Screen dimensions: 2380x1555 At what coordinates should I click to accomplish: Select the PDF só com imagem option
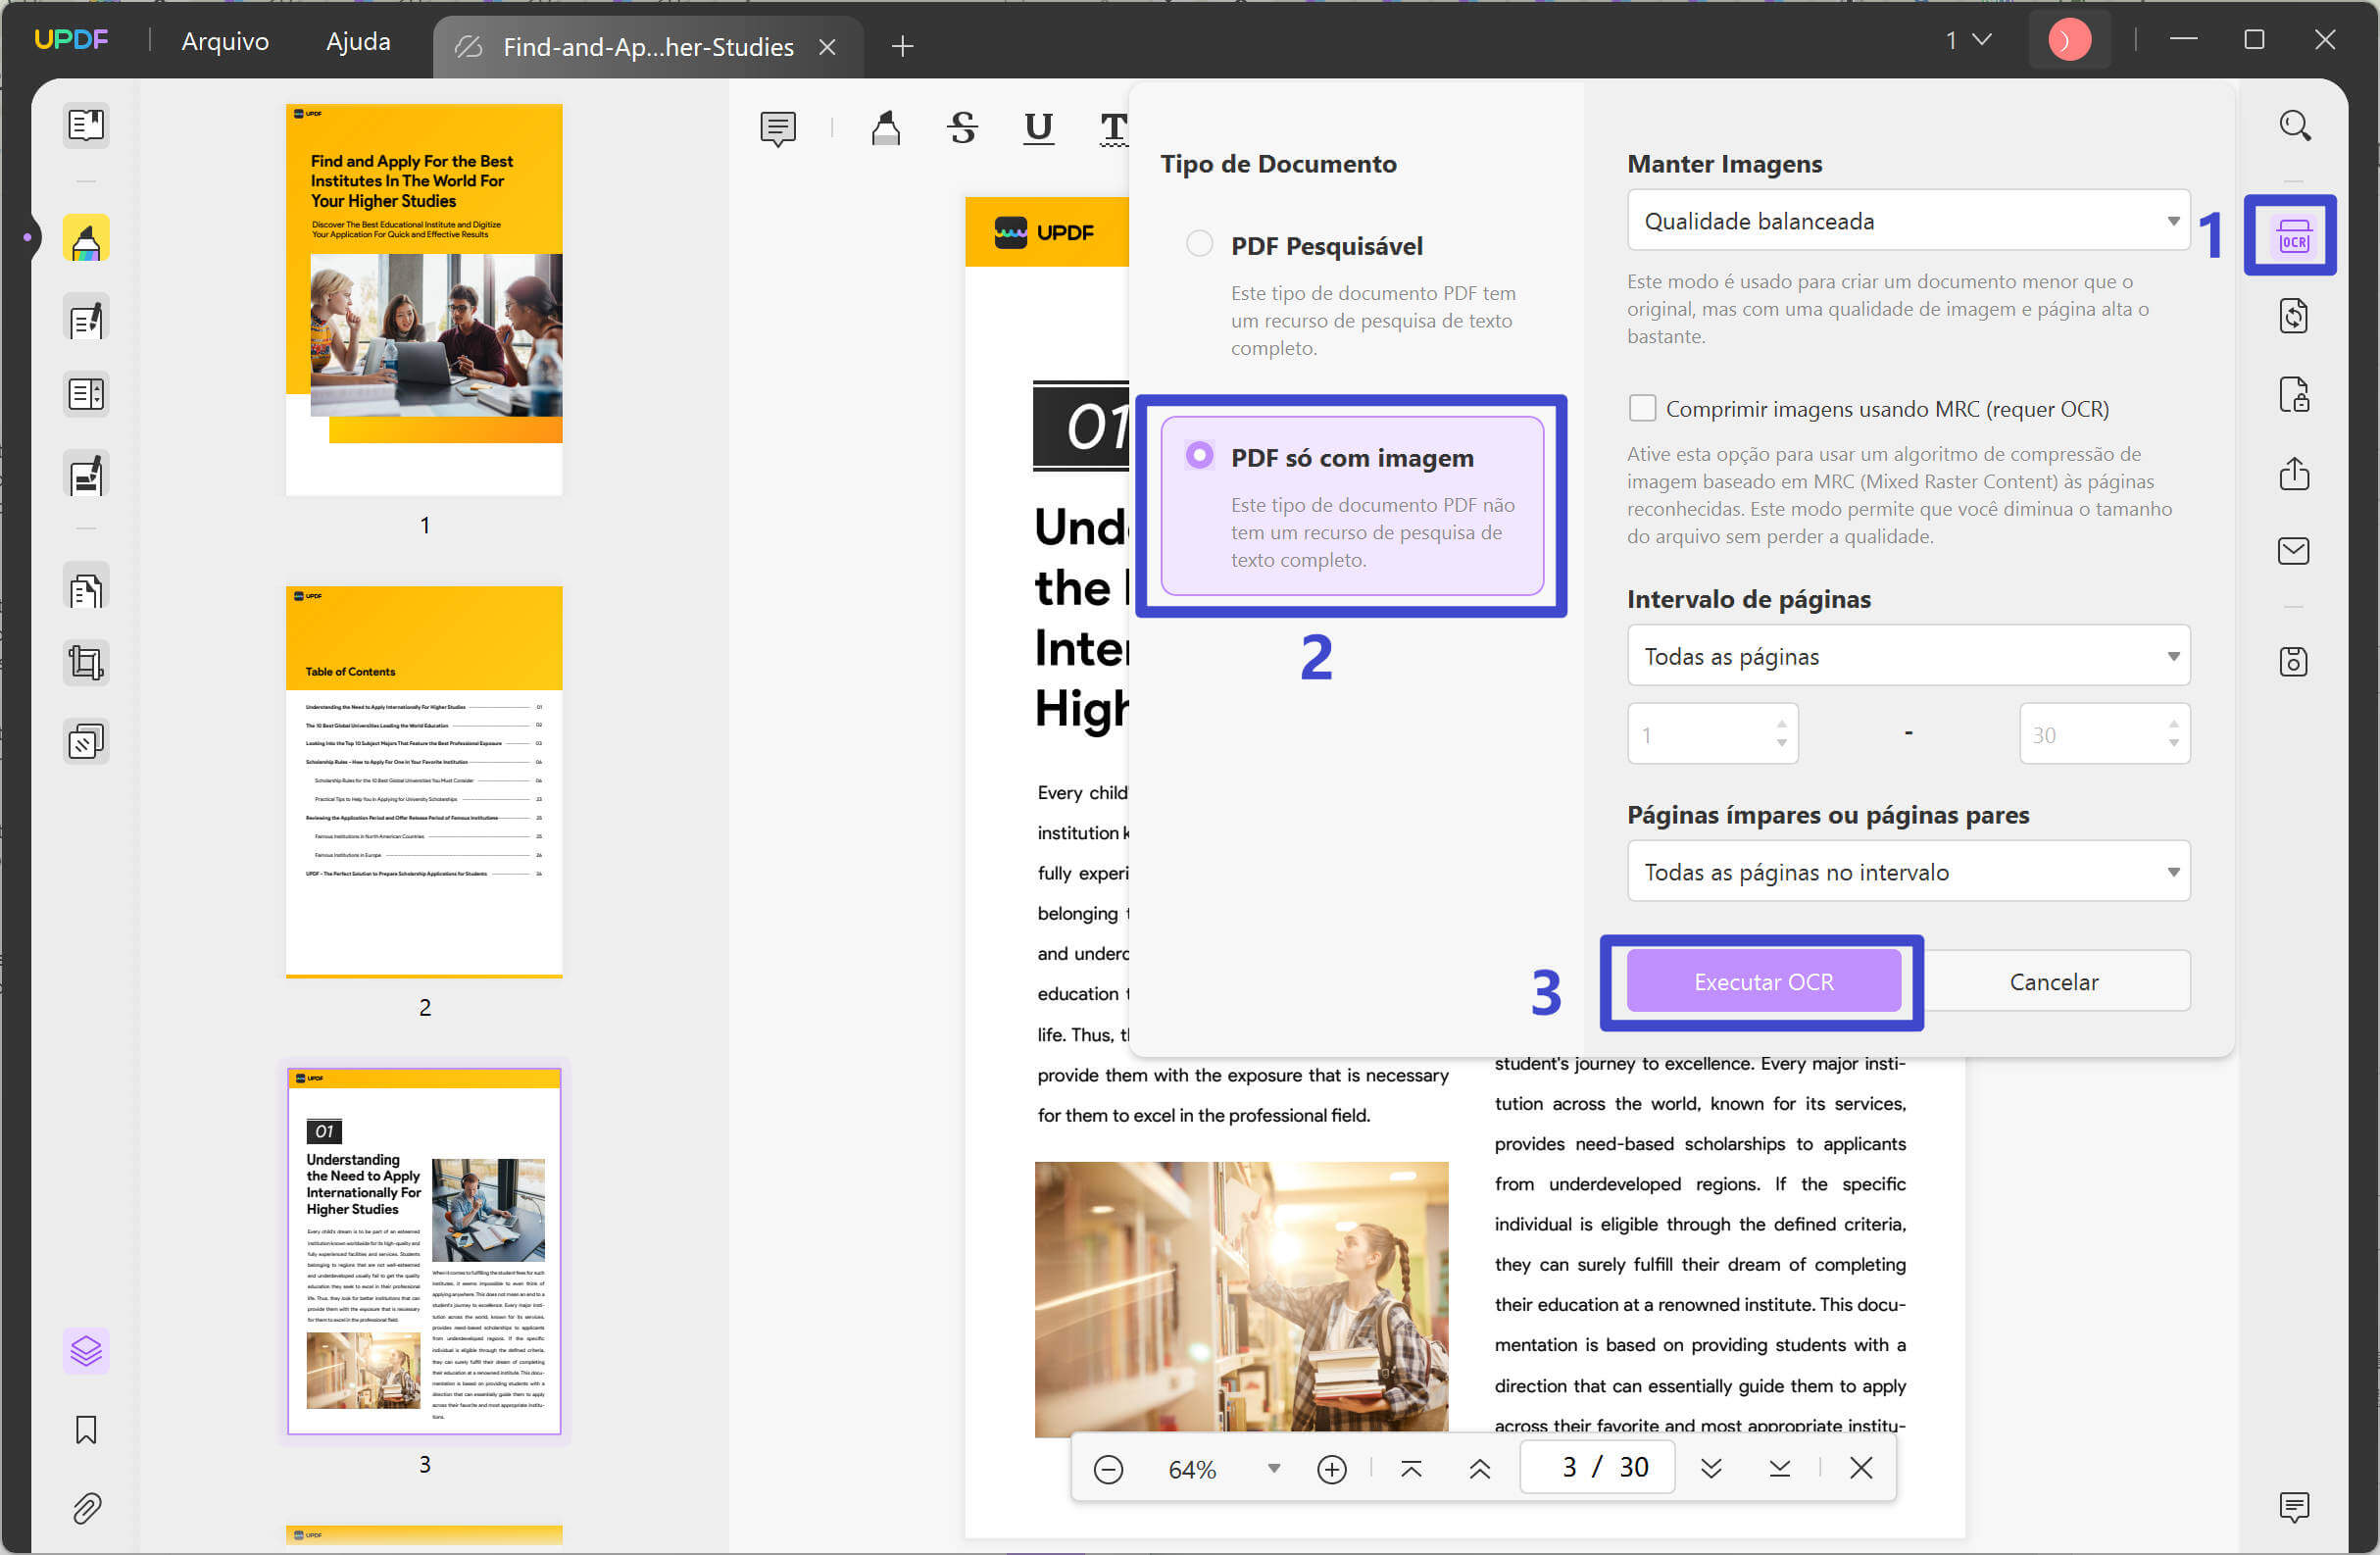pos(1198,455)
